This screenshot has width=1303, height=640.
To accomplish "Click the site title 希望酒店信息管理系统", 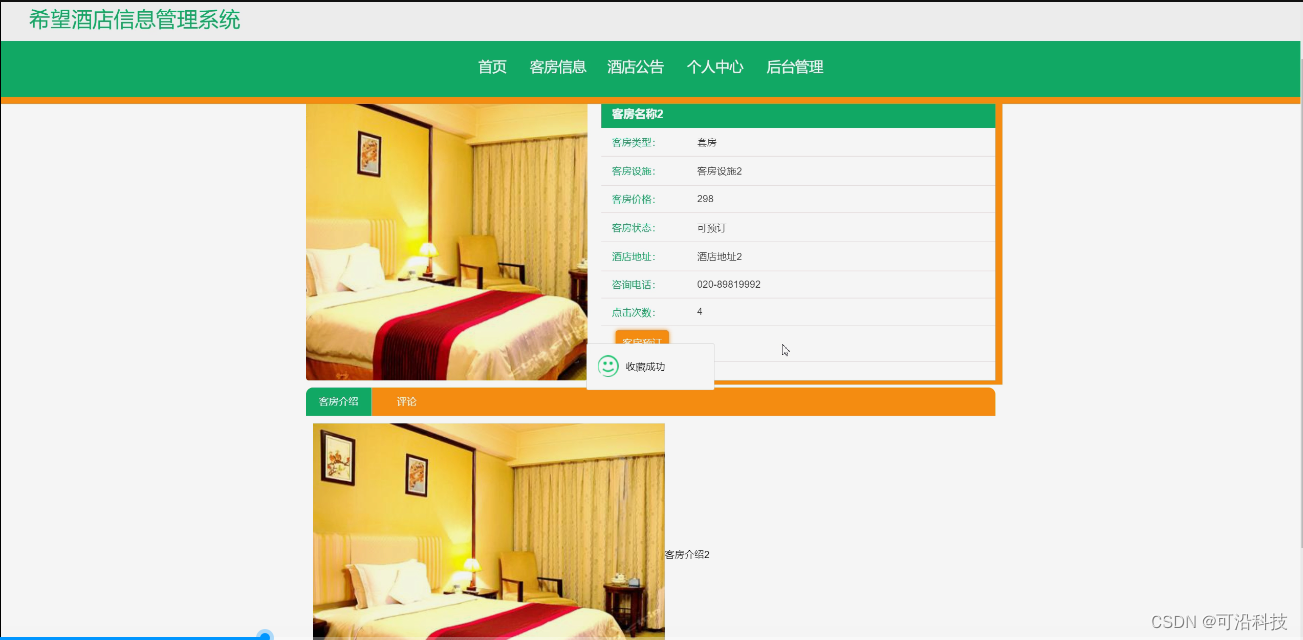I will pos(133,20).
